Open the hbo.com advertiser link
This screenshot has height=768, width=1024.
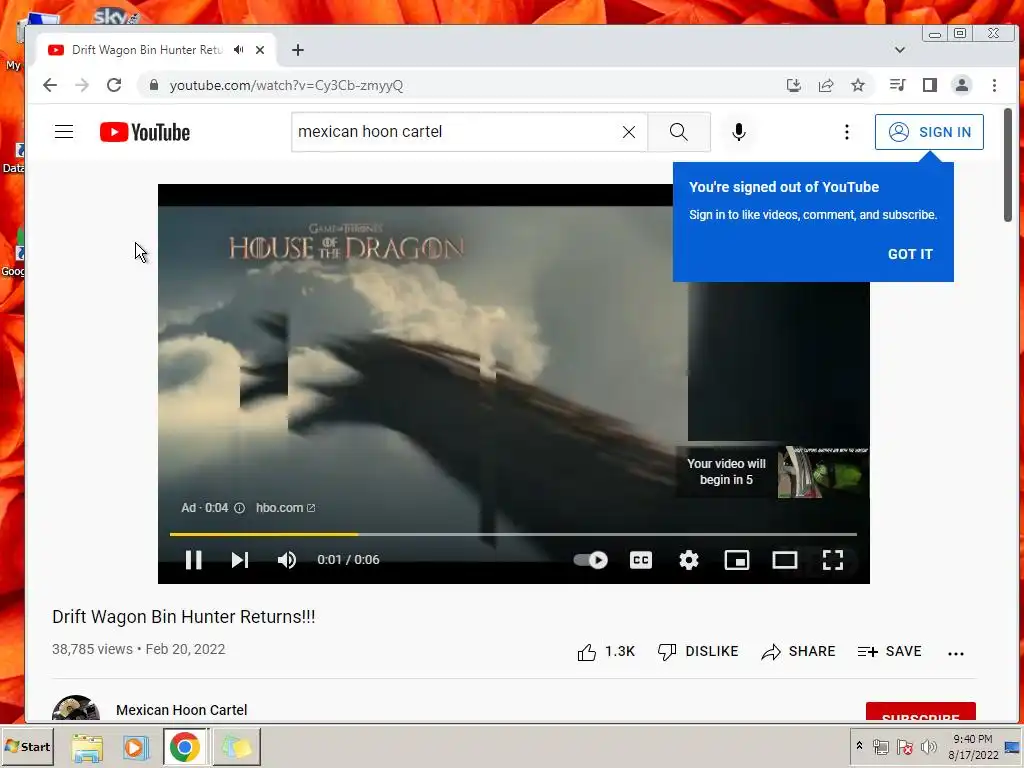[285, 507]
